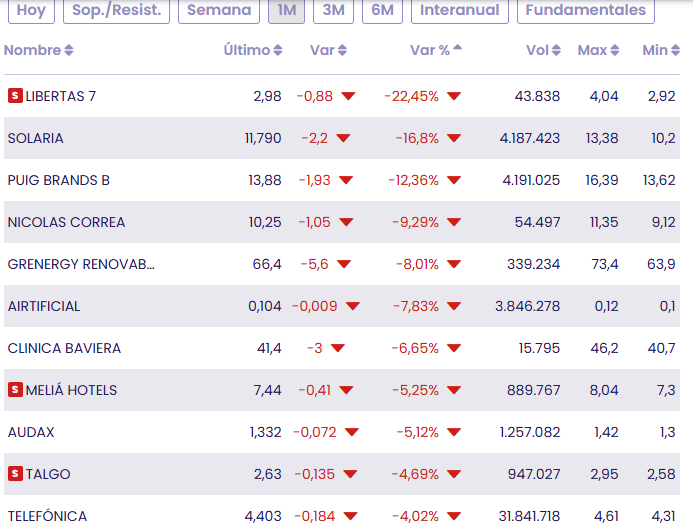The image size is (693, 530).
Task: Click the red S badge beside MELIÁ HOTELS
Action: (x=15, y=390)
